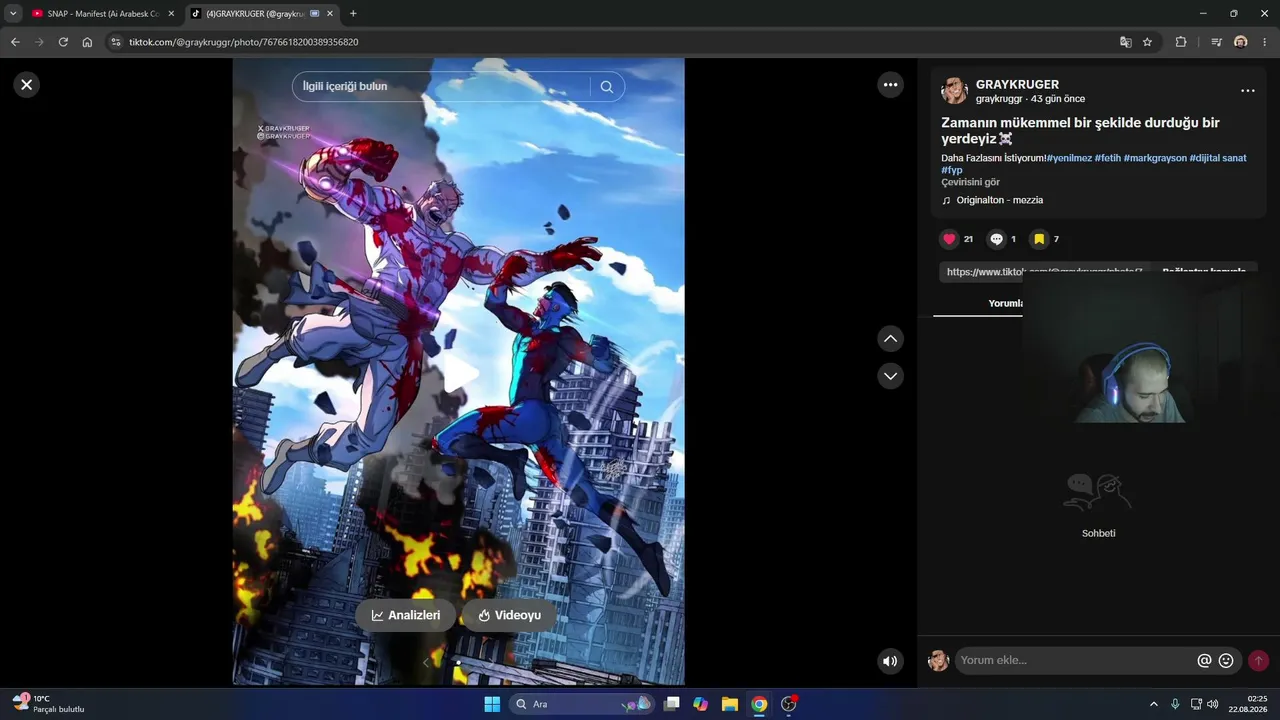
Task: Launch Copilot from the taskbar
Action: pos(700,704)
